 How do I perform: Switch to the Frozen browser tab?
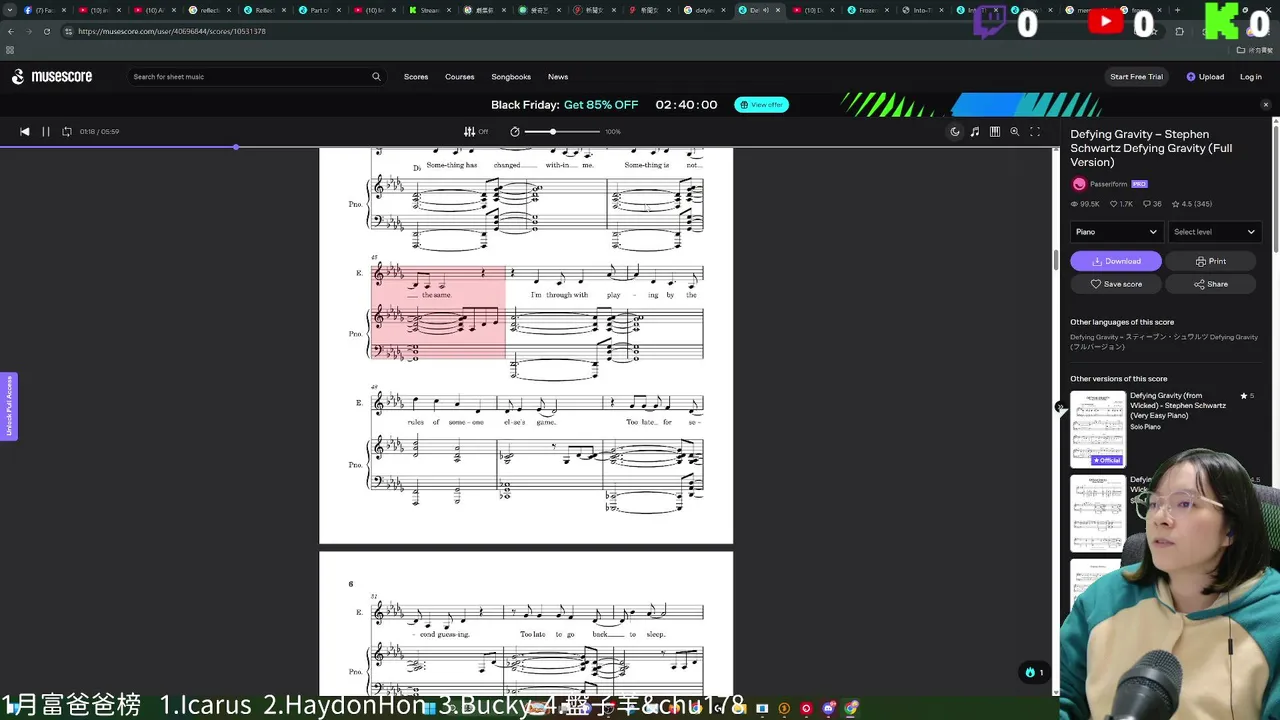point(866,10)
